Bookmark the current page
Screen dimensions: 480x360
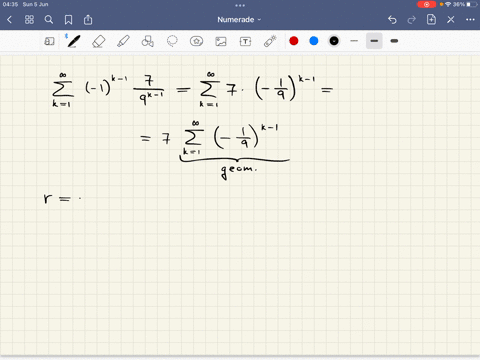[68, 20]
